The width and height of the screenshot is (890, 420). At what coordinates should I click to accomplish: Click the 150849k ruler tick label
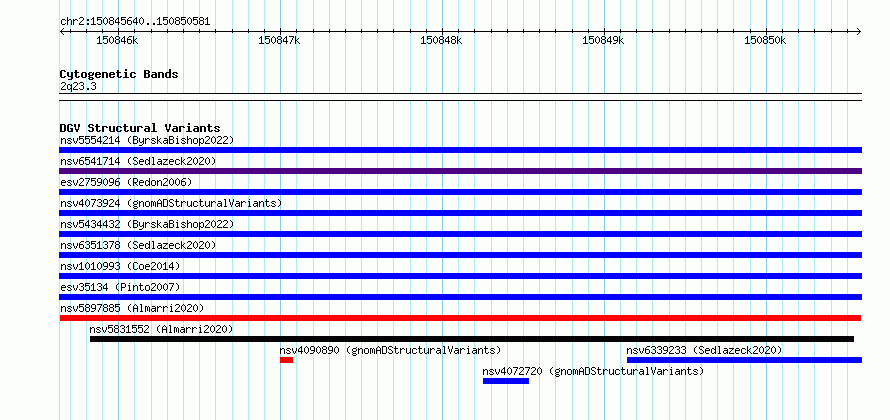(603, 40)
